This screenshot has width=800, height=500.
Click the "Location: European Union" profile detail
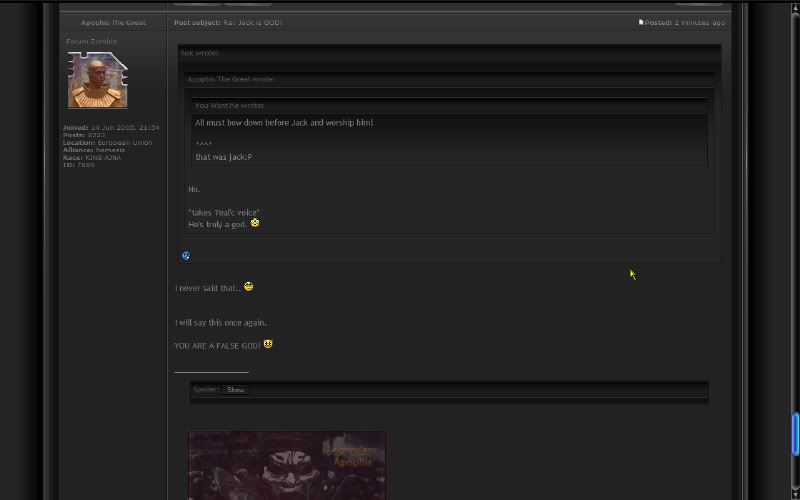107,142
